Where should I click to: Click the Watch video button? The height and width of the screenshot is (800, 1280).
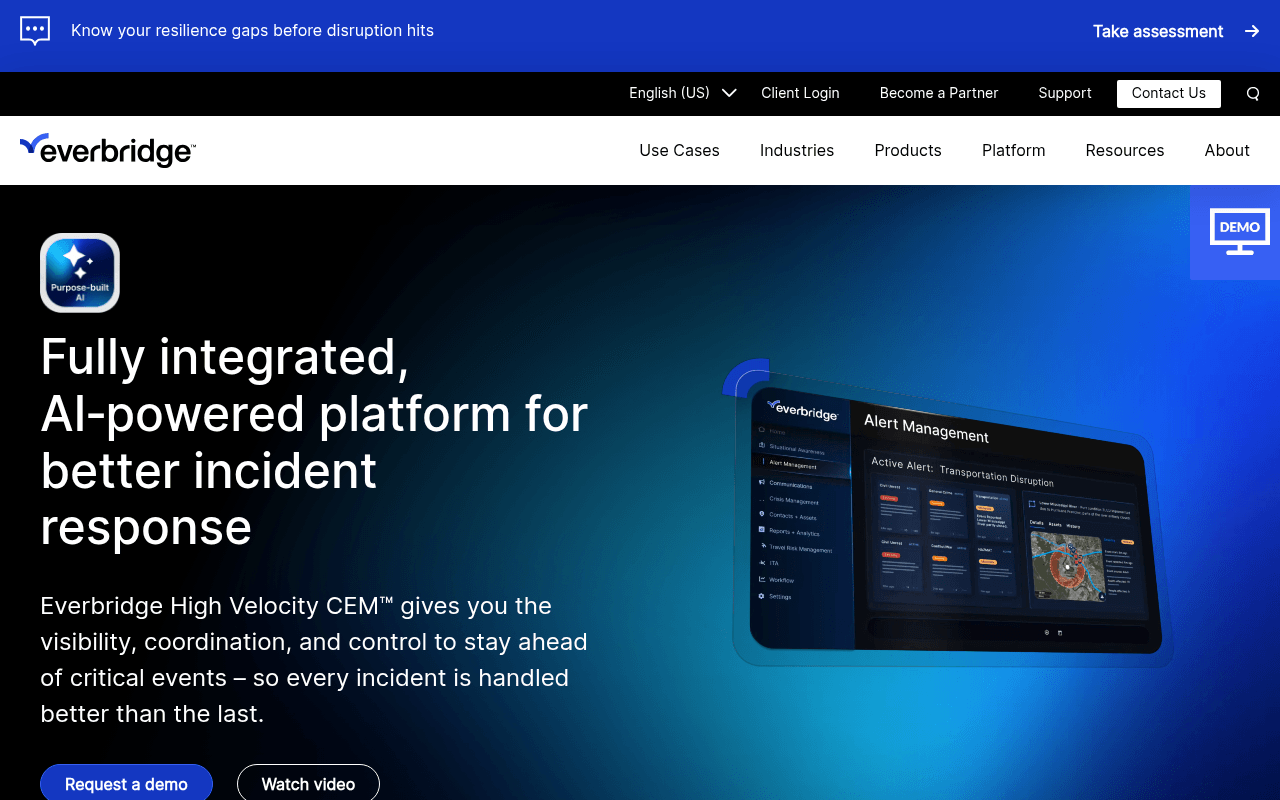click(308, 783)
